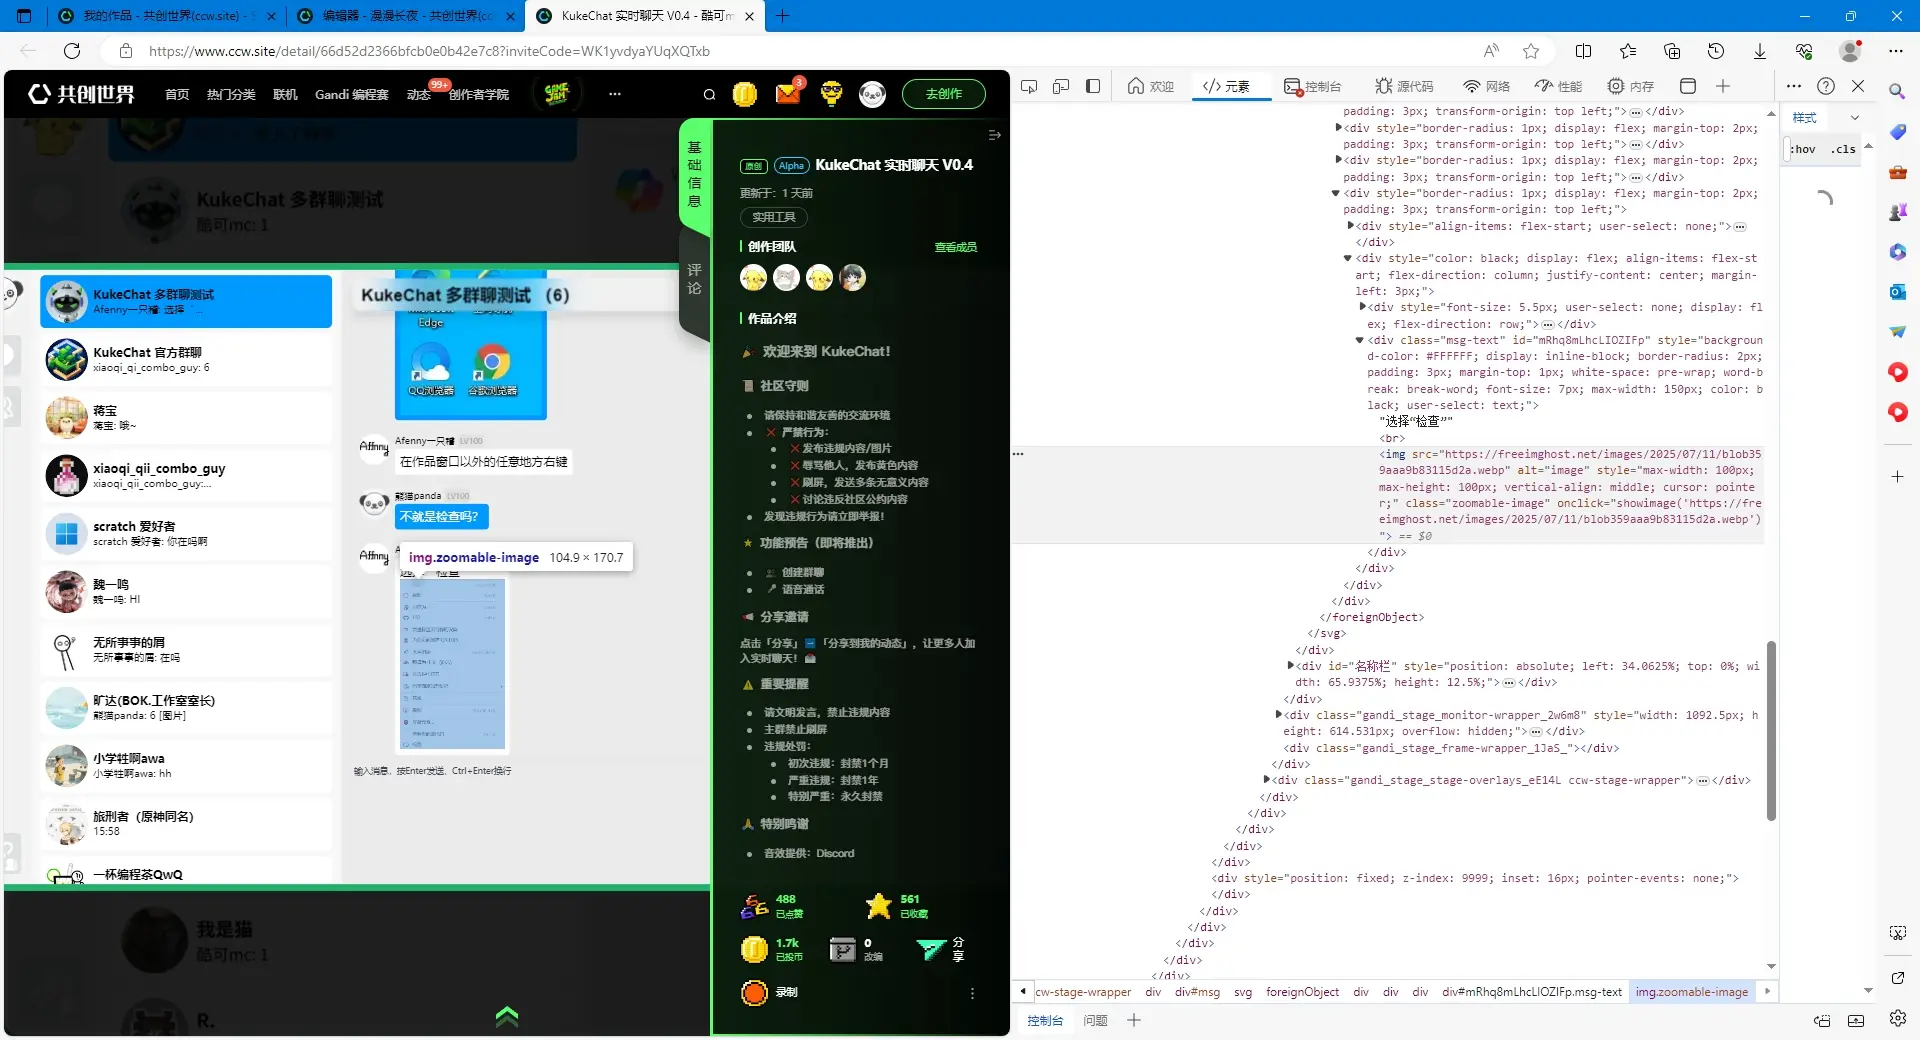This screenshot has height=1040, width=1920.
Task: Open the more options dots beside 录制
Action: tap(972, 994)
